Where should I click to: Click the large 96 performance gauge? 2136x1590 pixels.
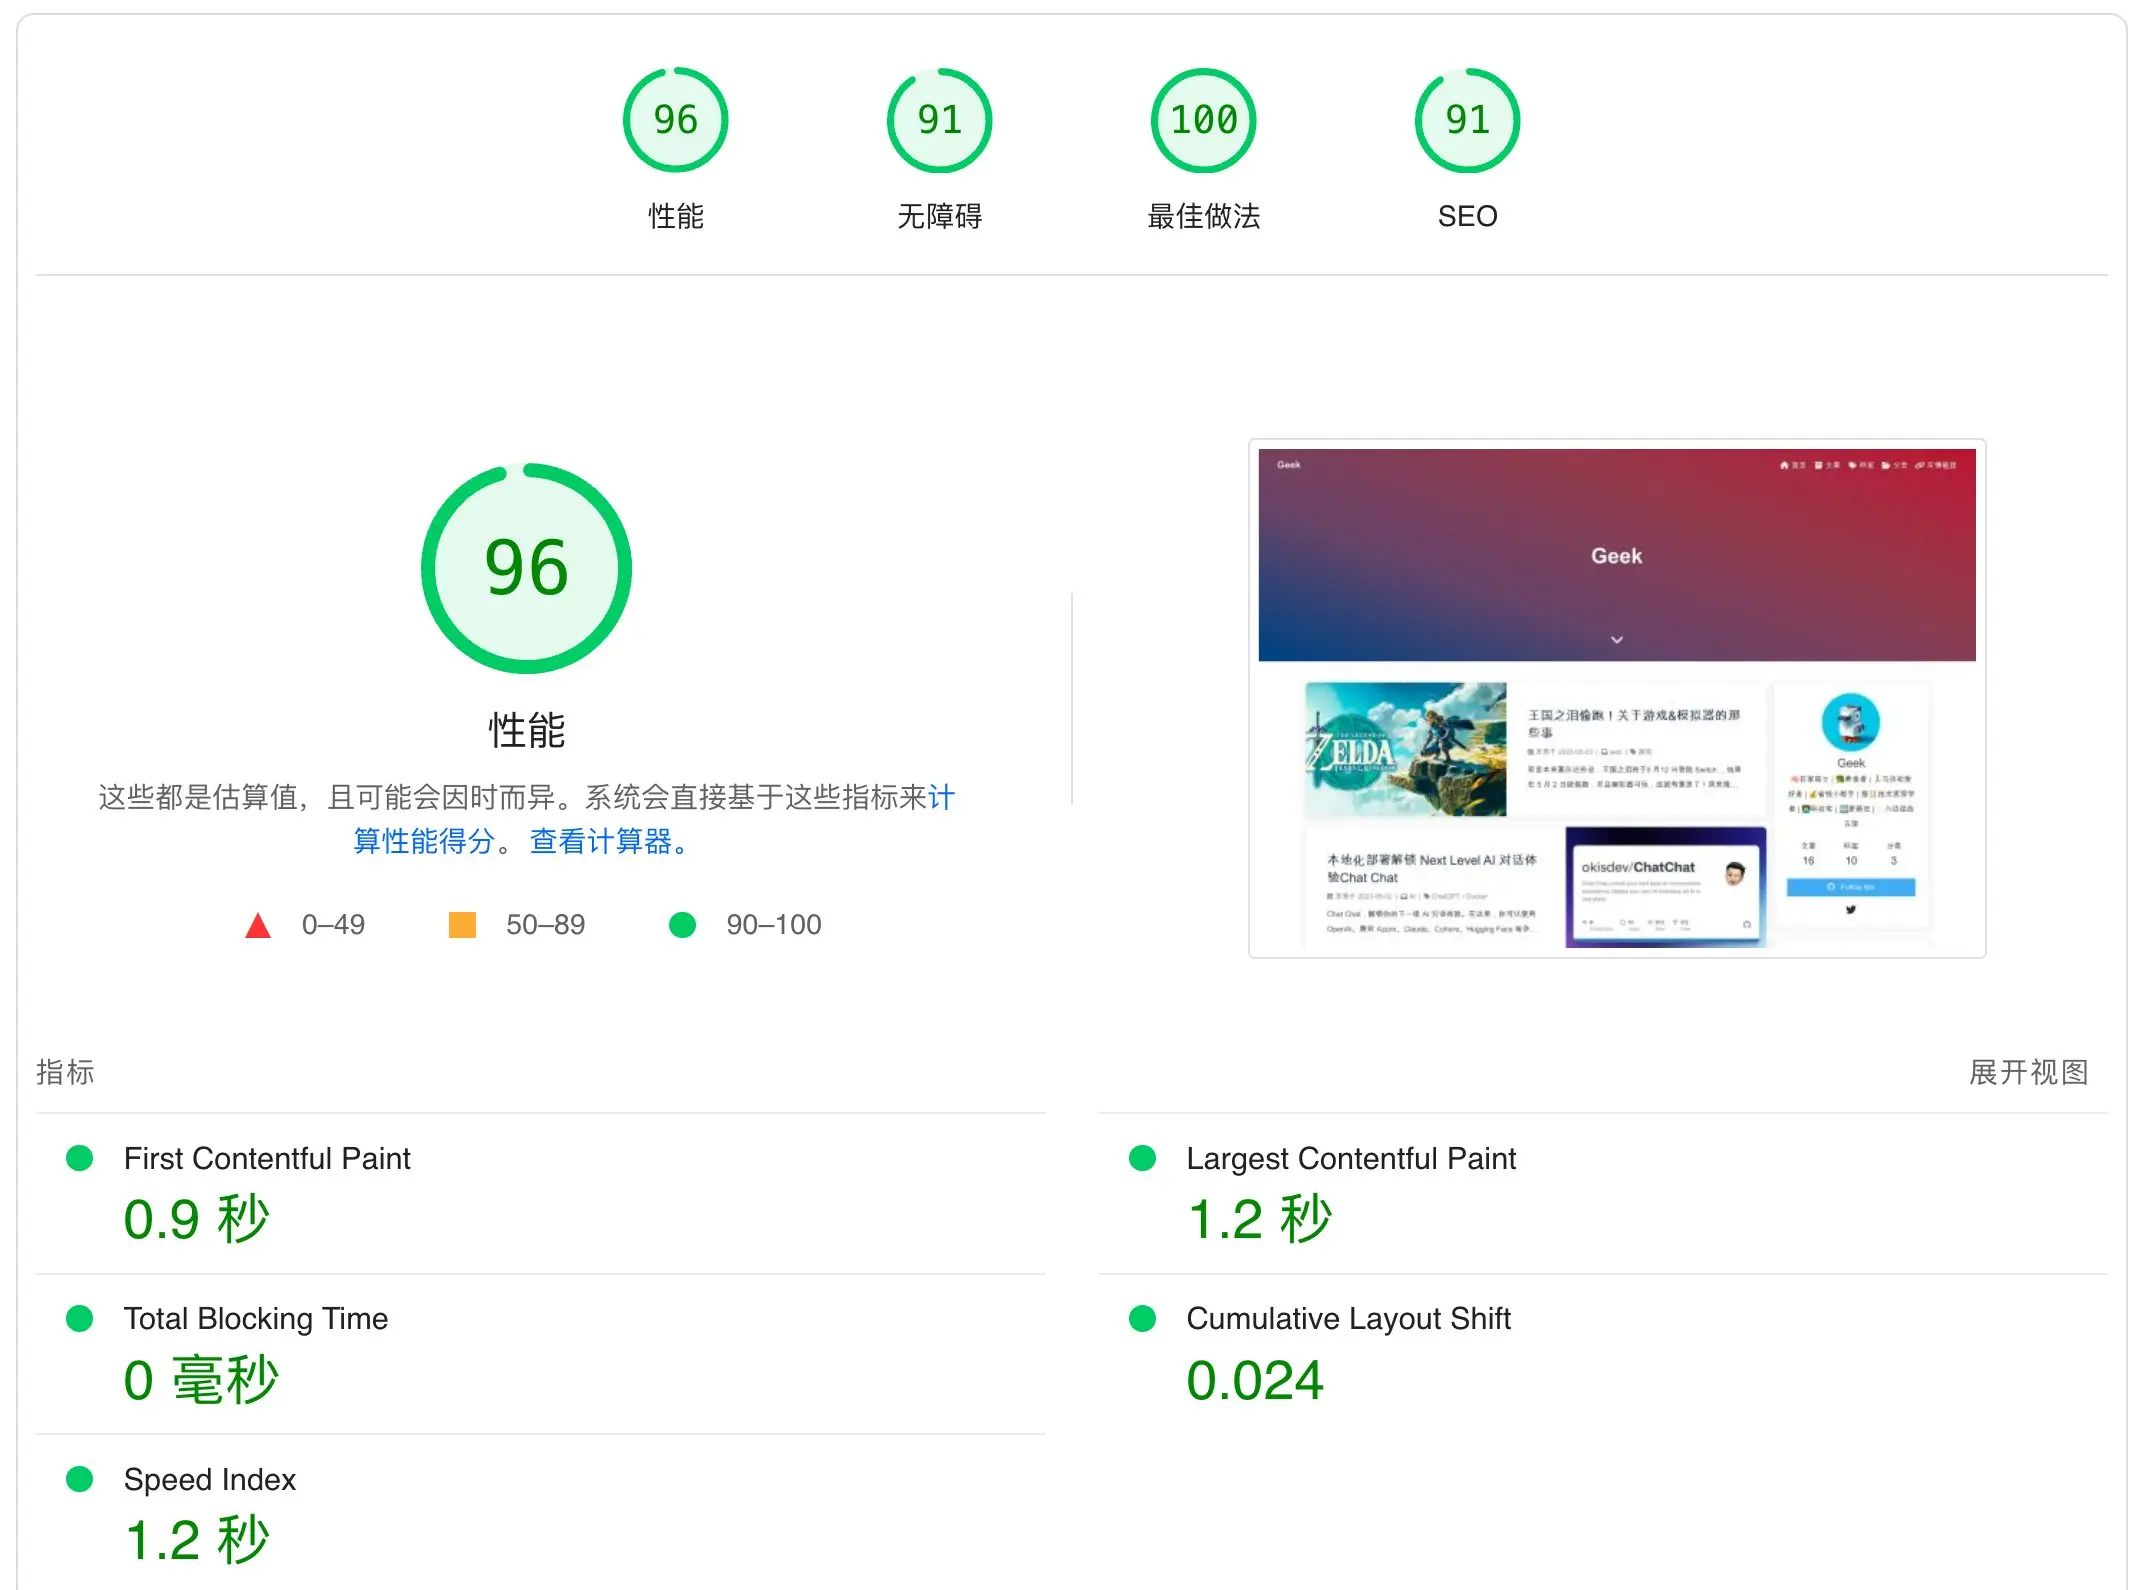pos(526,568)
